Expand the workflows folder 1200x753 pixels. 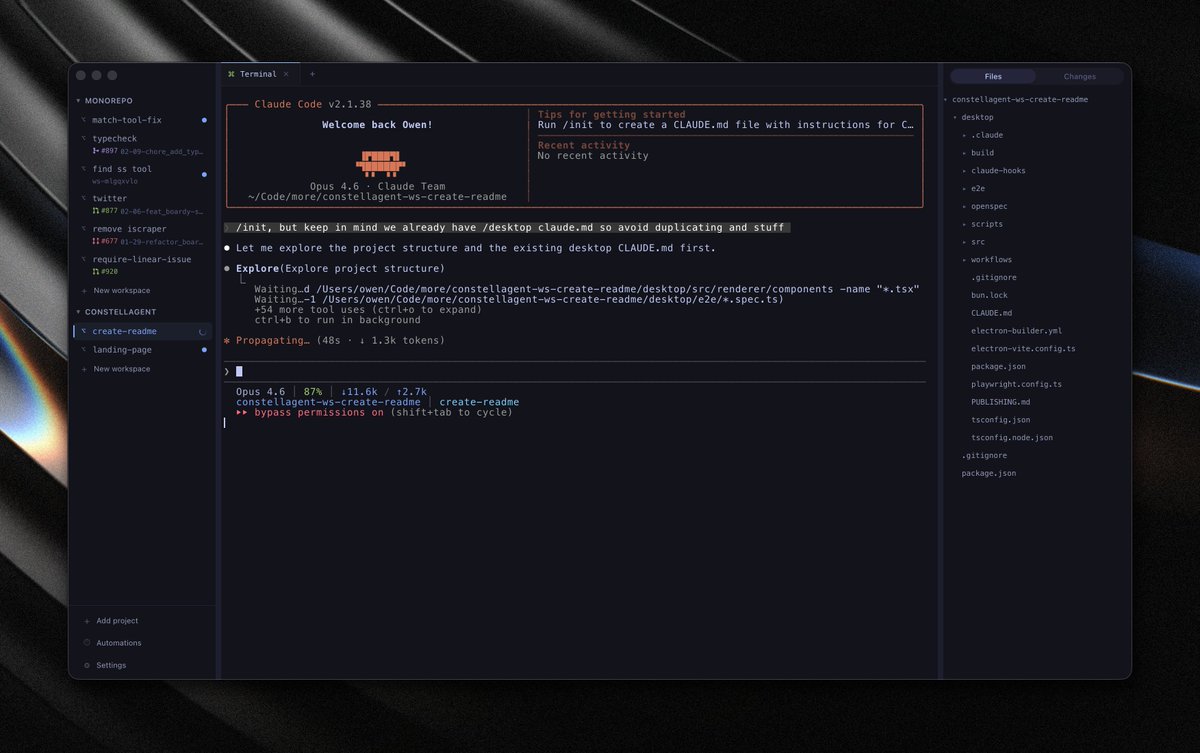pos(965,260)
